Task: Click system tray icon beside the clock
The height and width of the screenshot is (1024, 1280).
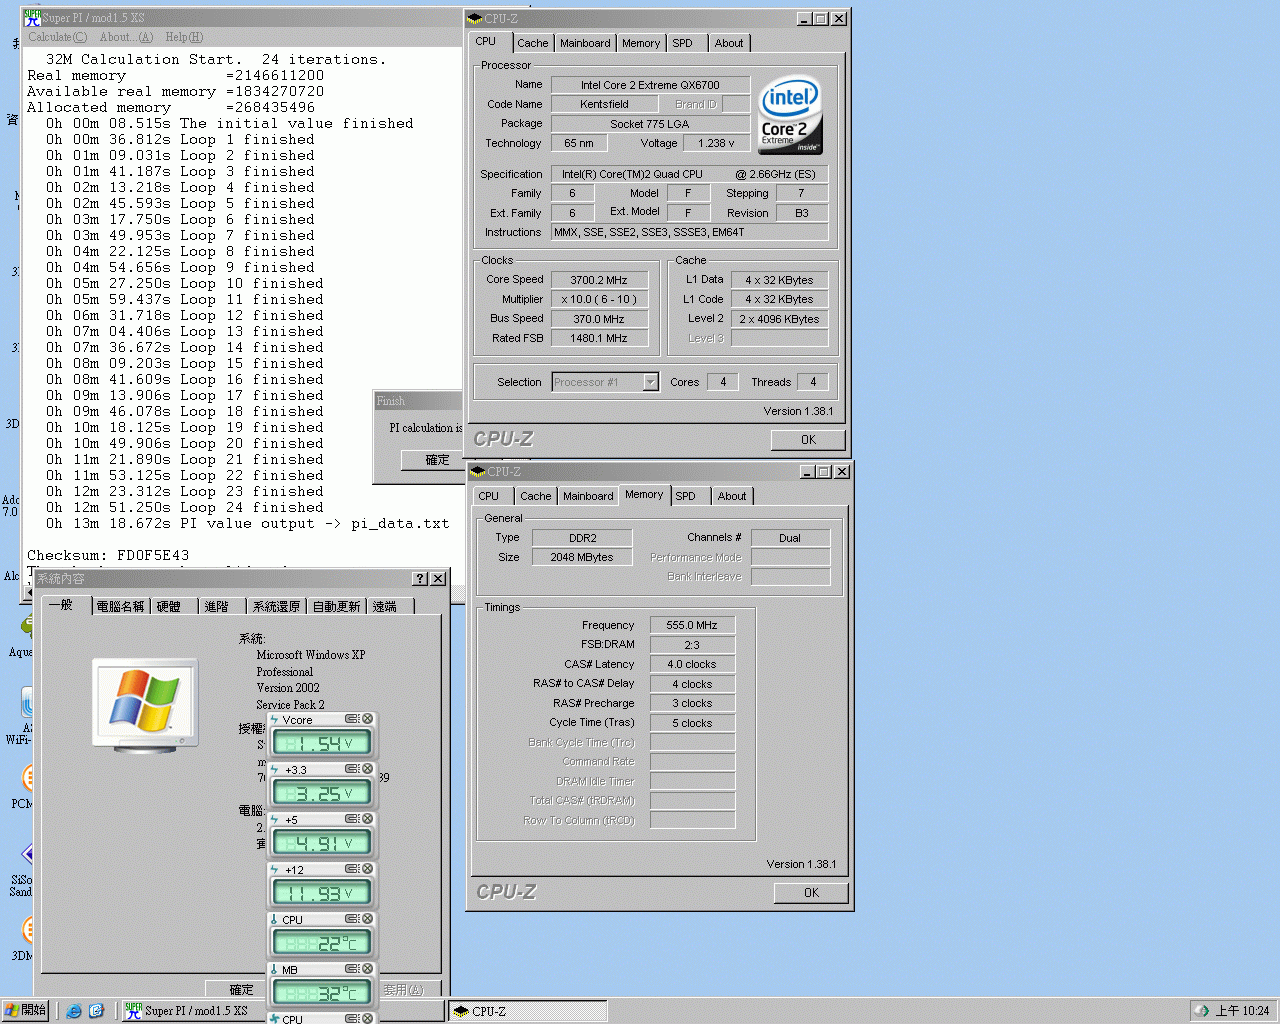Action: tap(1202, 1011)
